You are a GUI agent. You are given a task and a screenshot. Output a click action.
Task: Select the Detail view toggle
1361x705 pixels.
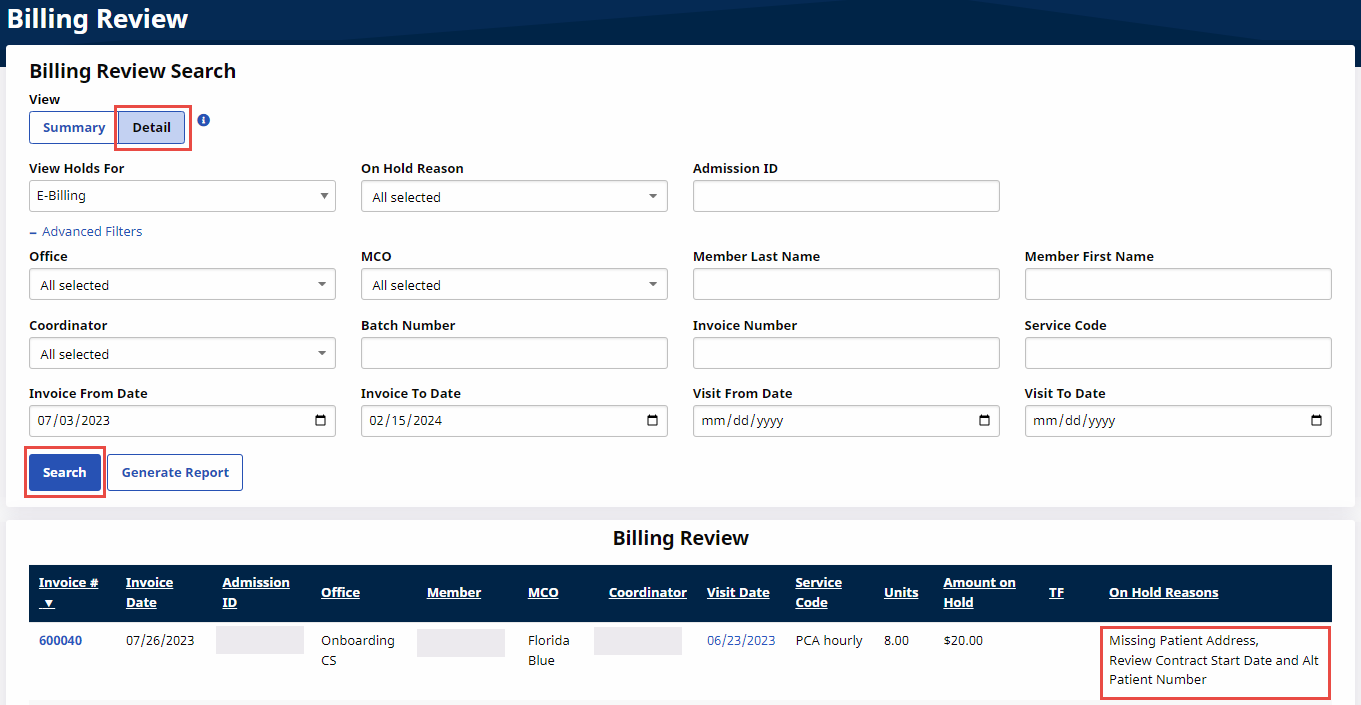(x=152, y=128)
